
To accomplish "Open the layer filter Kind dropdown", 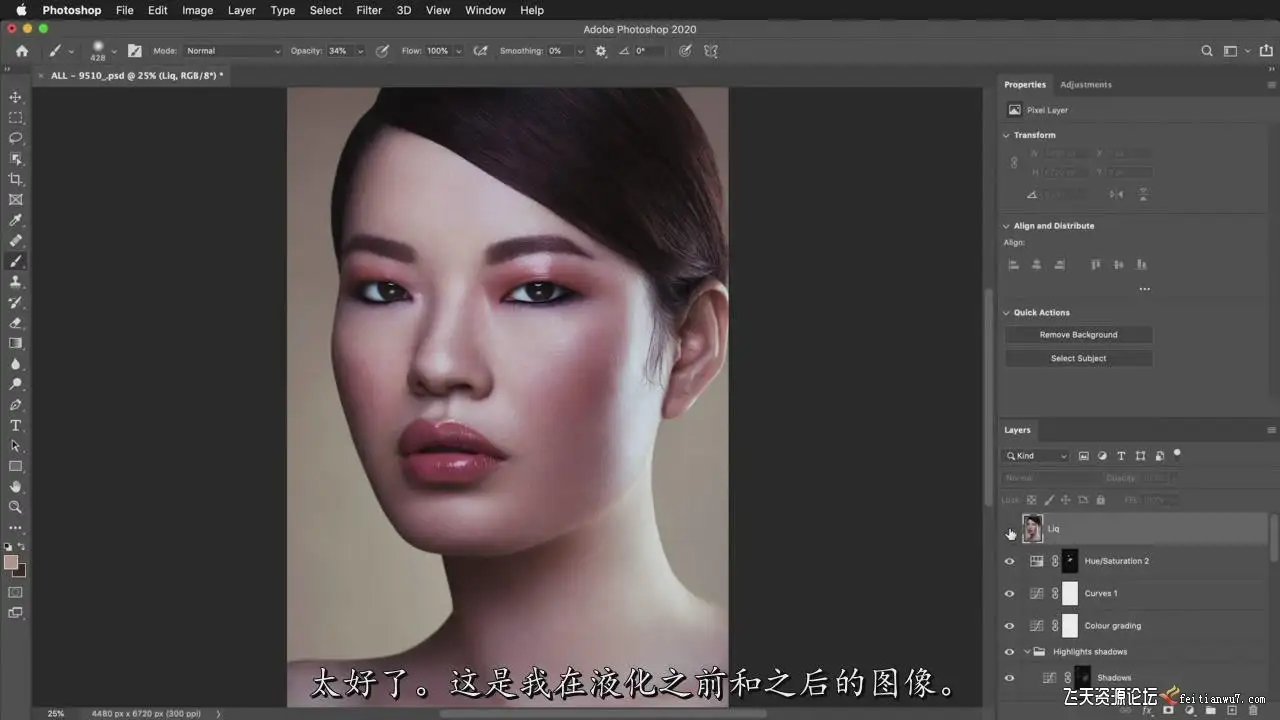I will click(x=1037, y=456).
